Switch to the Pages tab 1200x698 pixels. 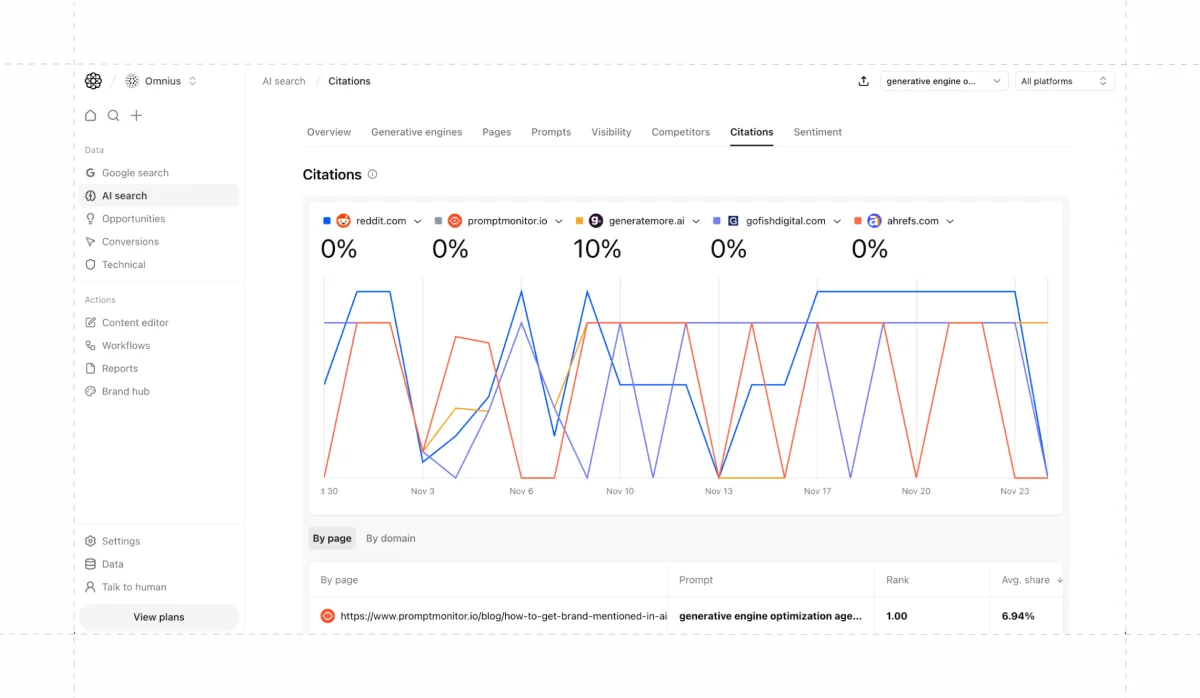coord(496,132)
